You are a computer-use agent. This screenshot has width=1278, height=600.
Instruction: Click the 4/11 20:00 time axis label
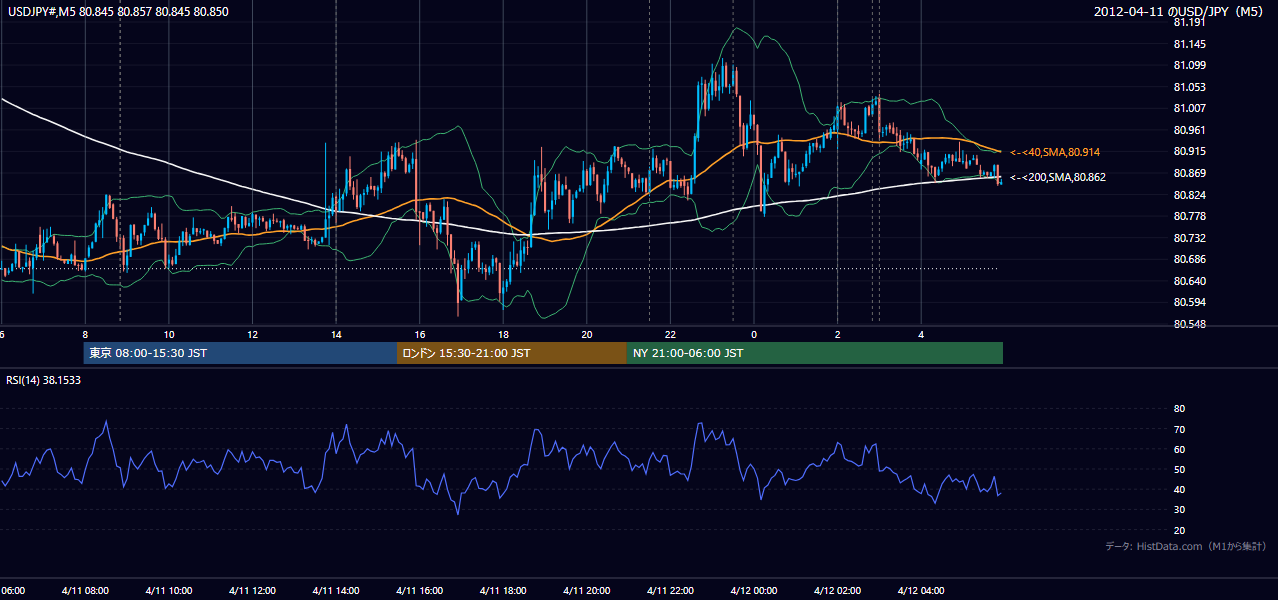[587, 590]
